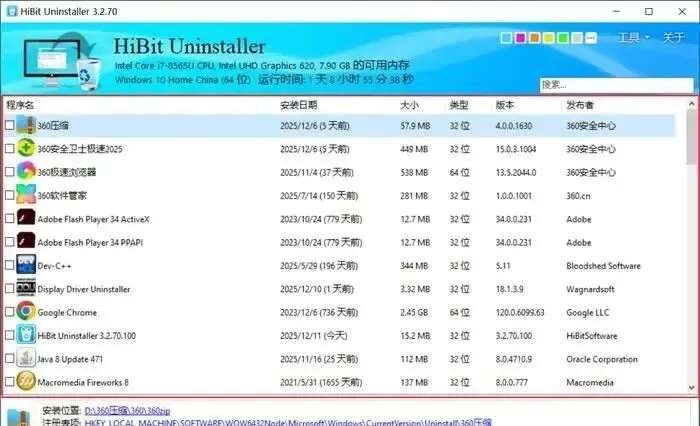Image resolution: width=700 pixels, height=426 pixels.
Task: Click the 360极速浏览器 icon
Action: click(x=26, y=171)
